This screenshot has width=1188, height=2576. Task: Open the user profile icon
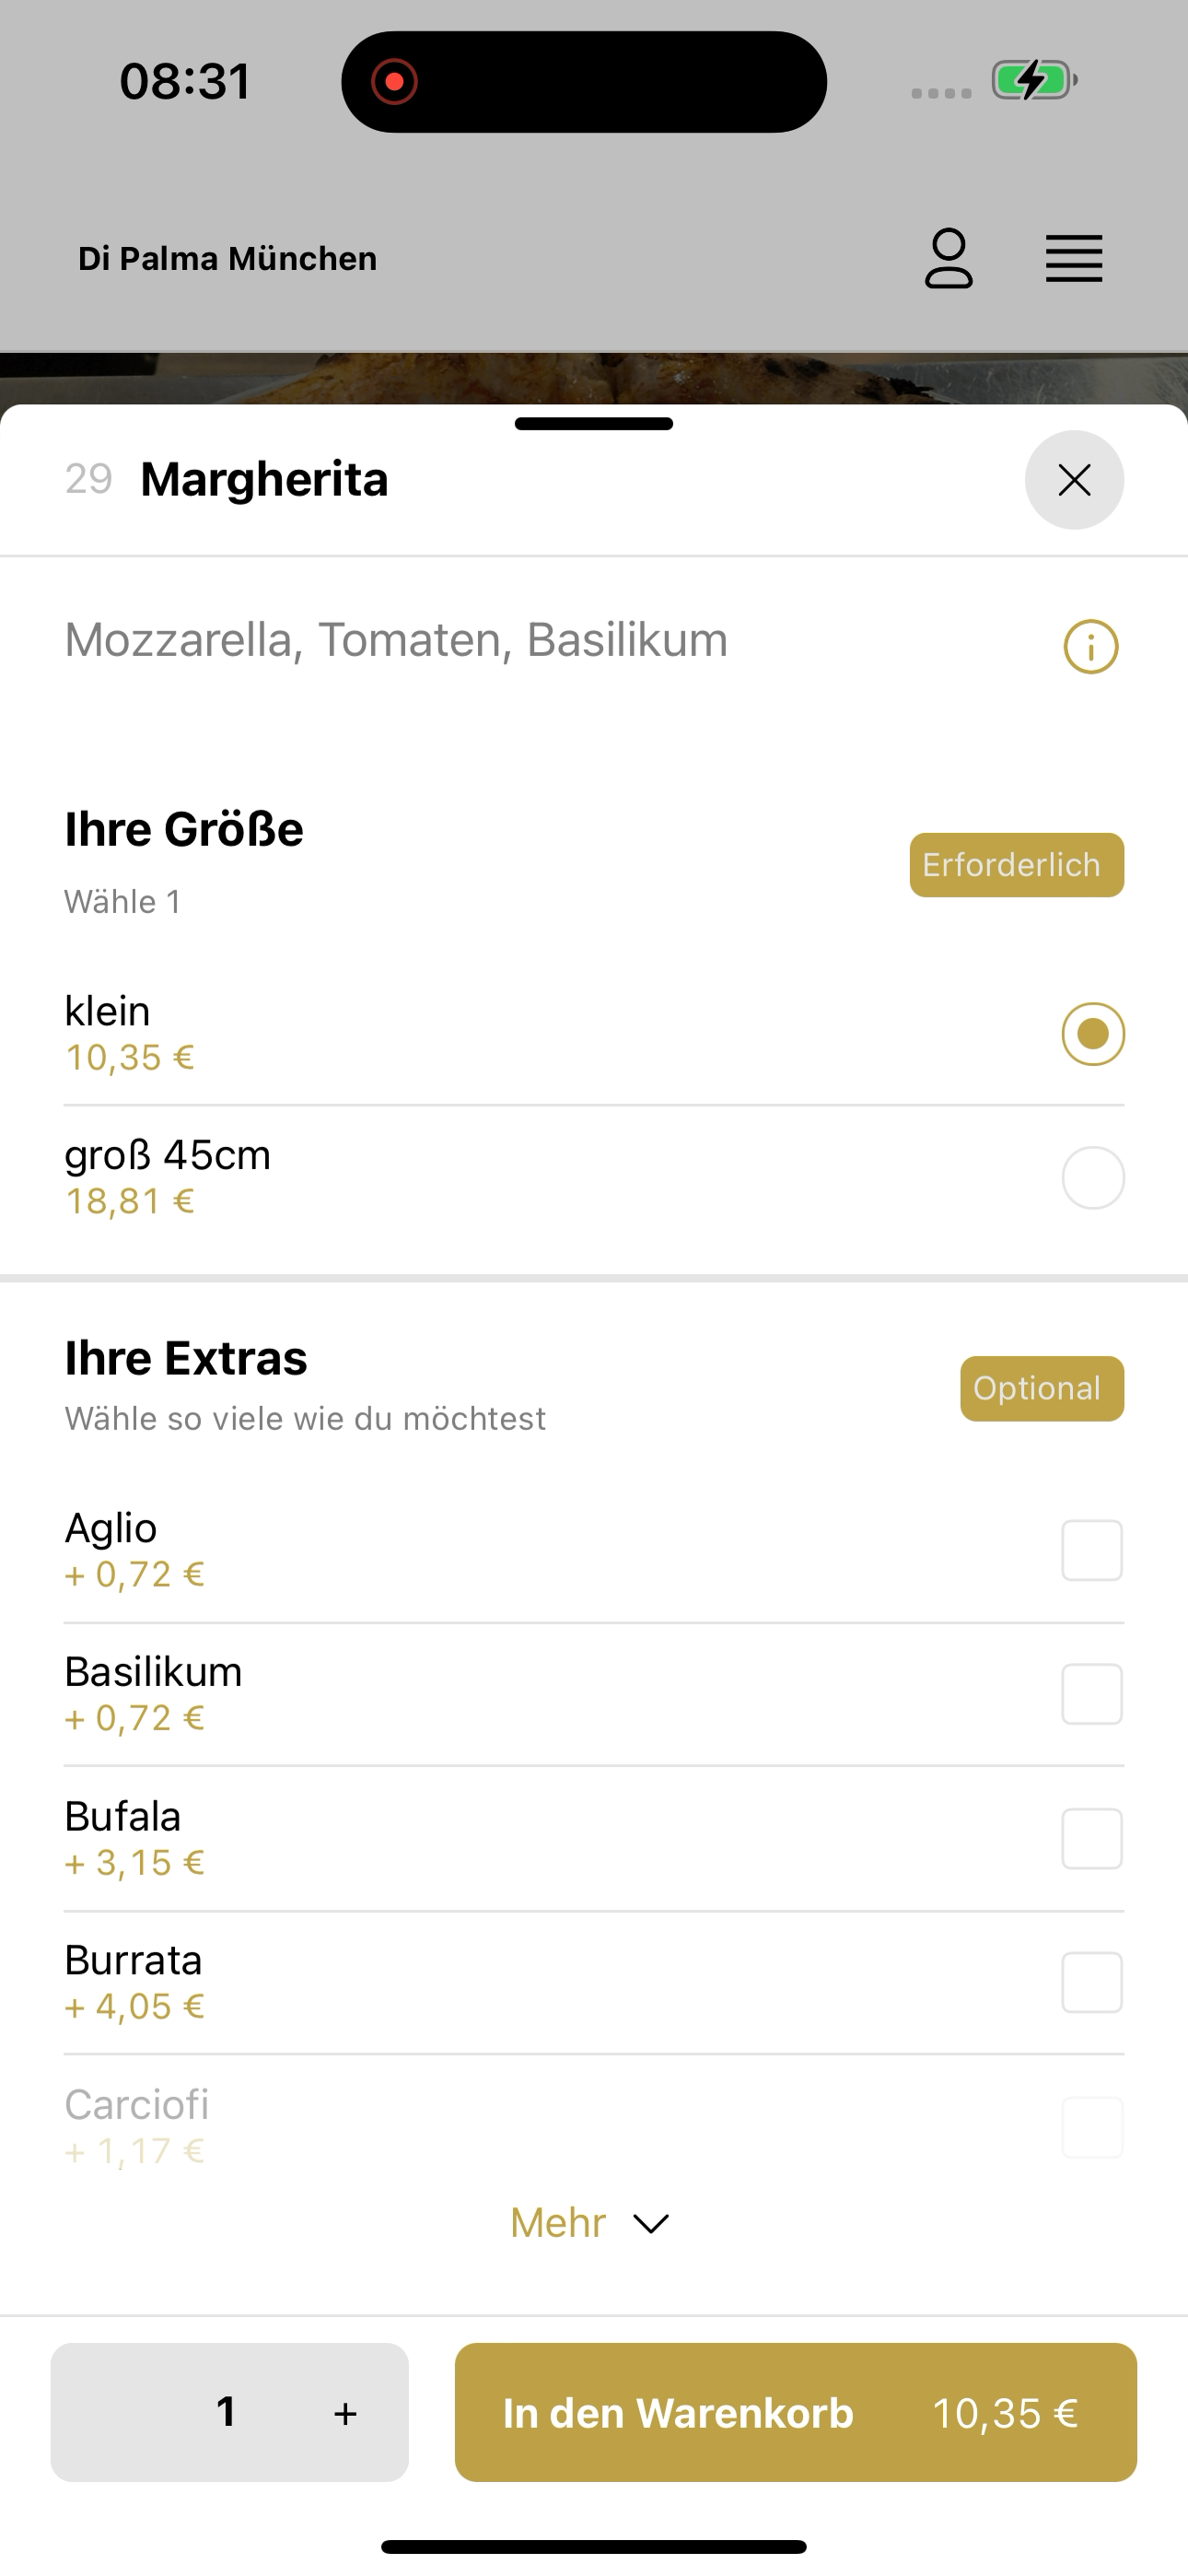[x=948, y=258]
